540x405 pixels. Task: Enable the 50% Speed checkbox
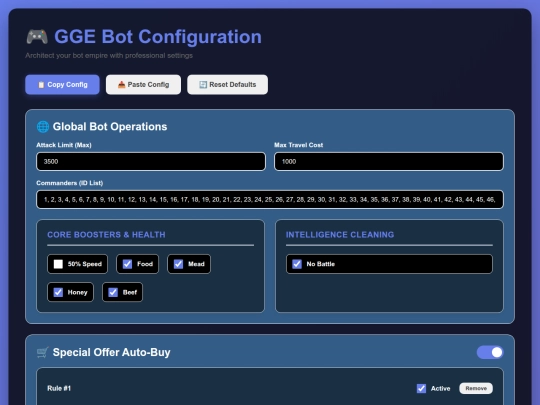58,264
